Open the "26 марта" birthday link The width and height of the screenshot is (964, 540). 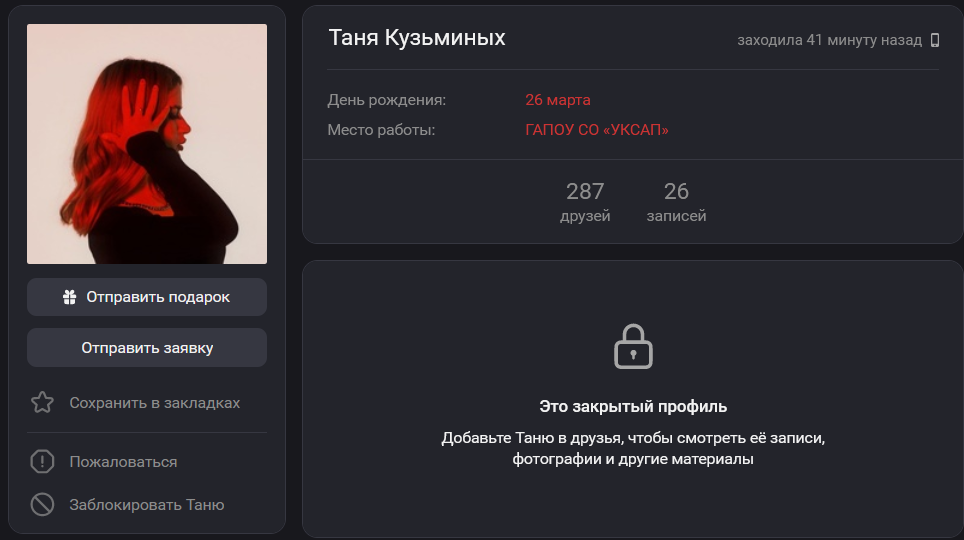point(558,100)
